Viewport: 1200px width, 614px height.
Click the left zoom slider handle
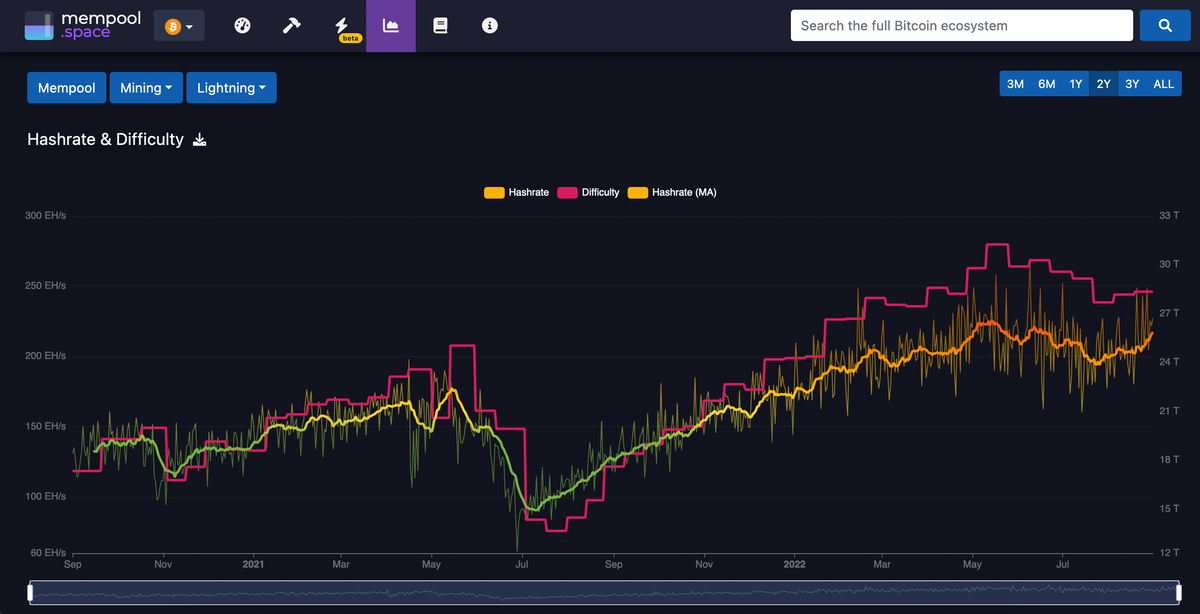(31, 593)
